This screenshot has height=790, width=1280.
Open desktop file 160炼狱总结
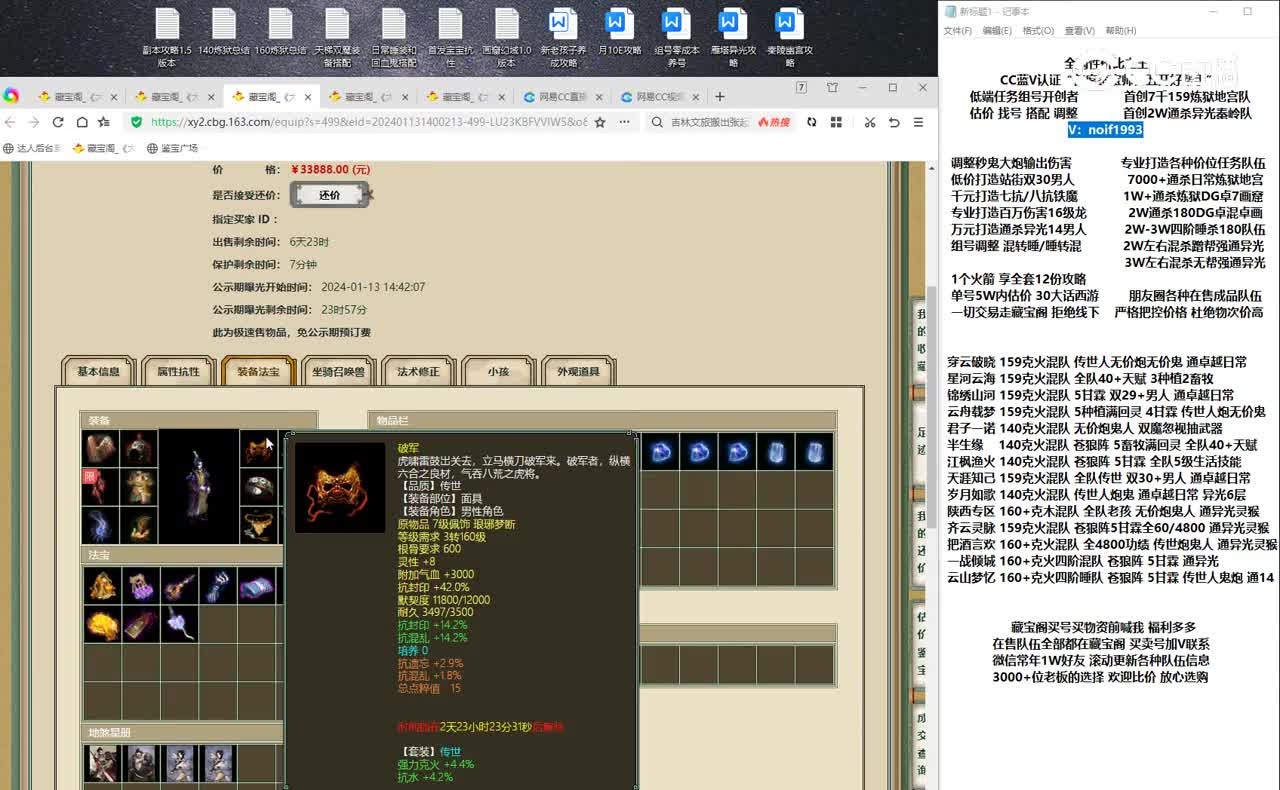280,32
